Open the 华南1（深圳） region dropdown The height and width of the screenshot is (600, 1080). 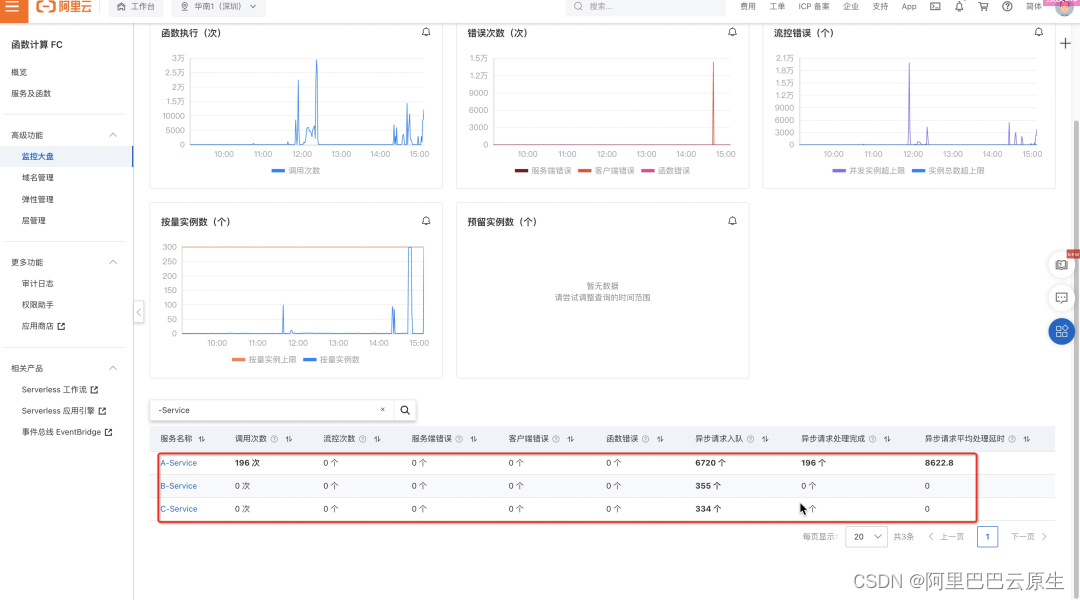coord(218,7)
